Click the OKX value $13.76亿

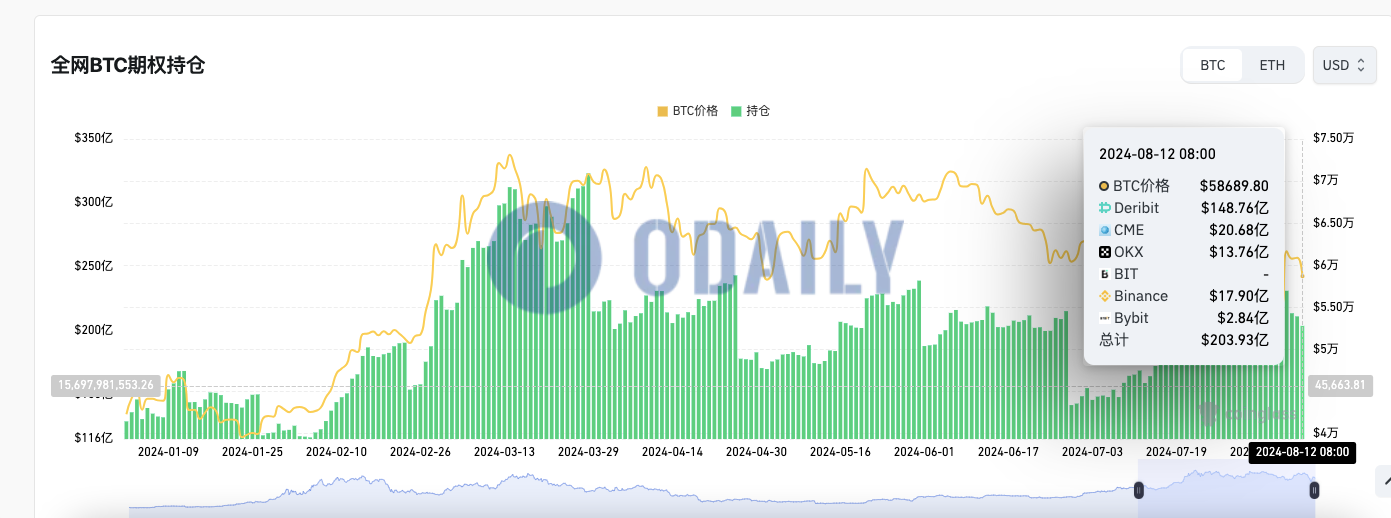(x=1238, y=252)
